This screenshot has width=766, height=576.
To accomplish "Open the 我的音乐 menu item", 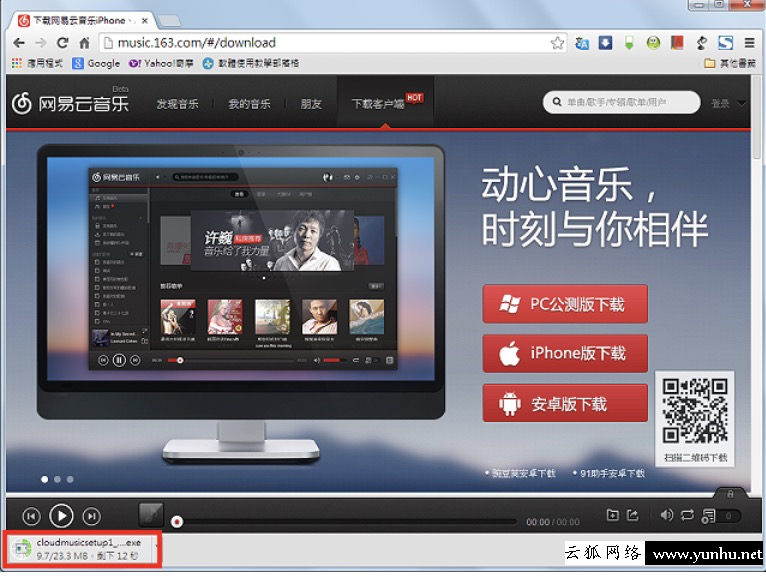I will 249,104.
